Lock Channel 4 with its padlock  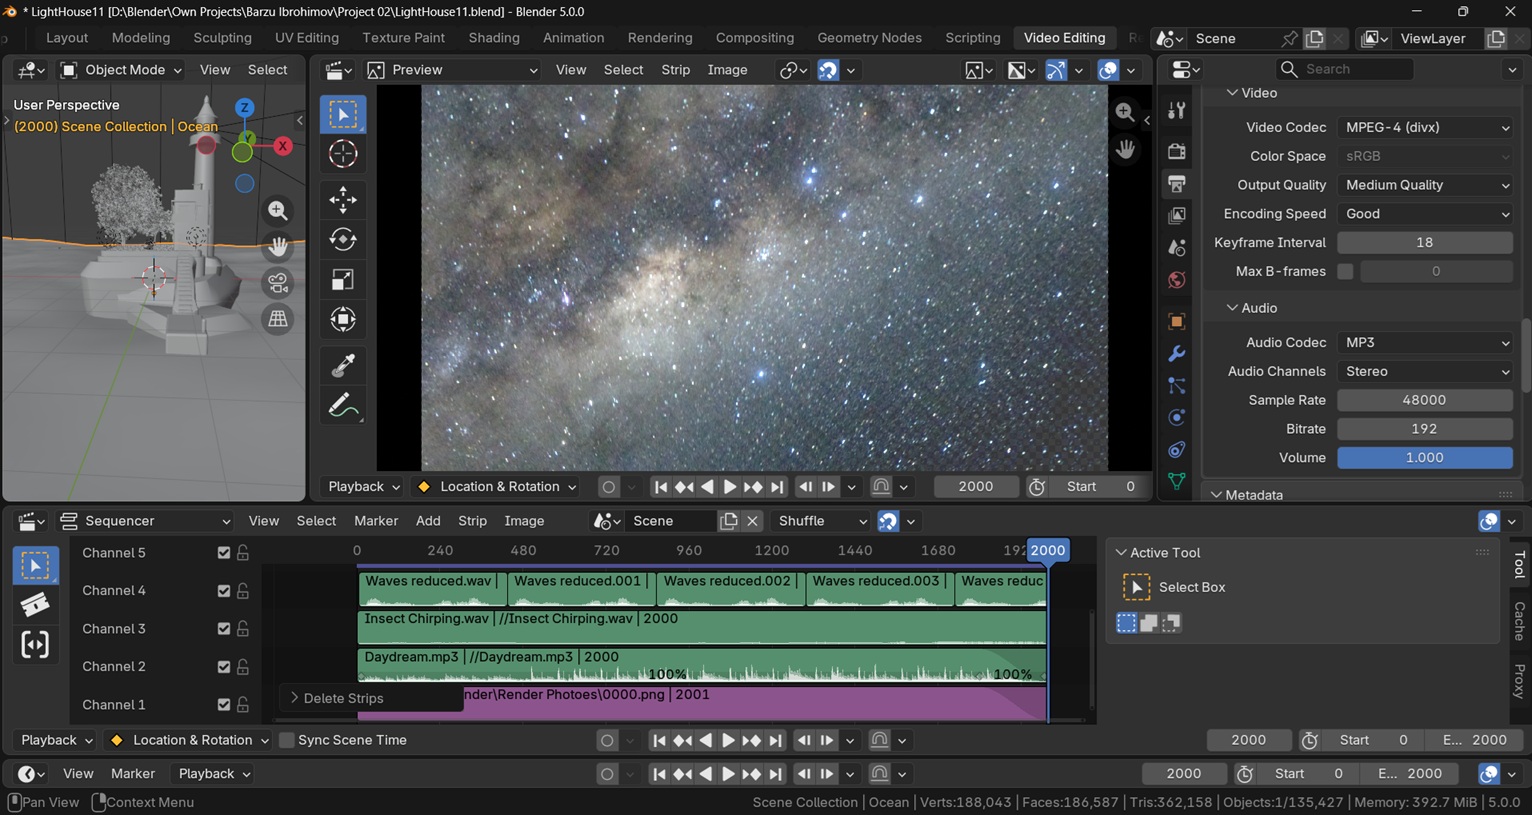coord(243,591)
